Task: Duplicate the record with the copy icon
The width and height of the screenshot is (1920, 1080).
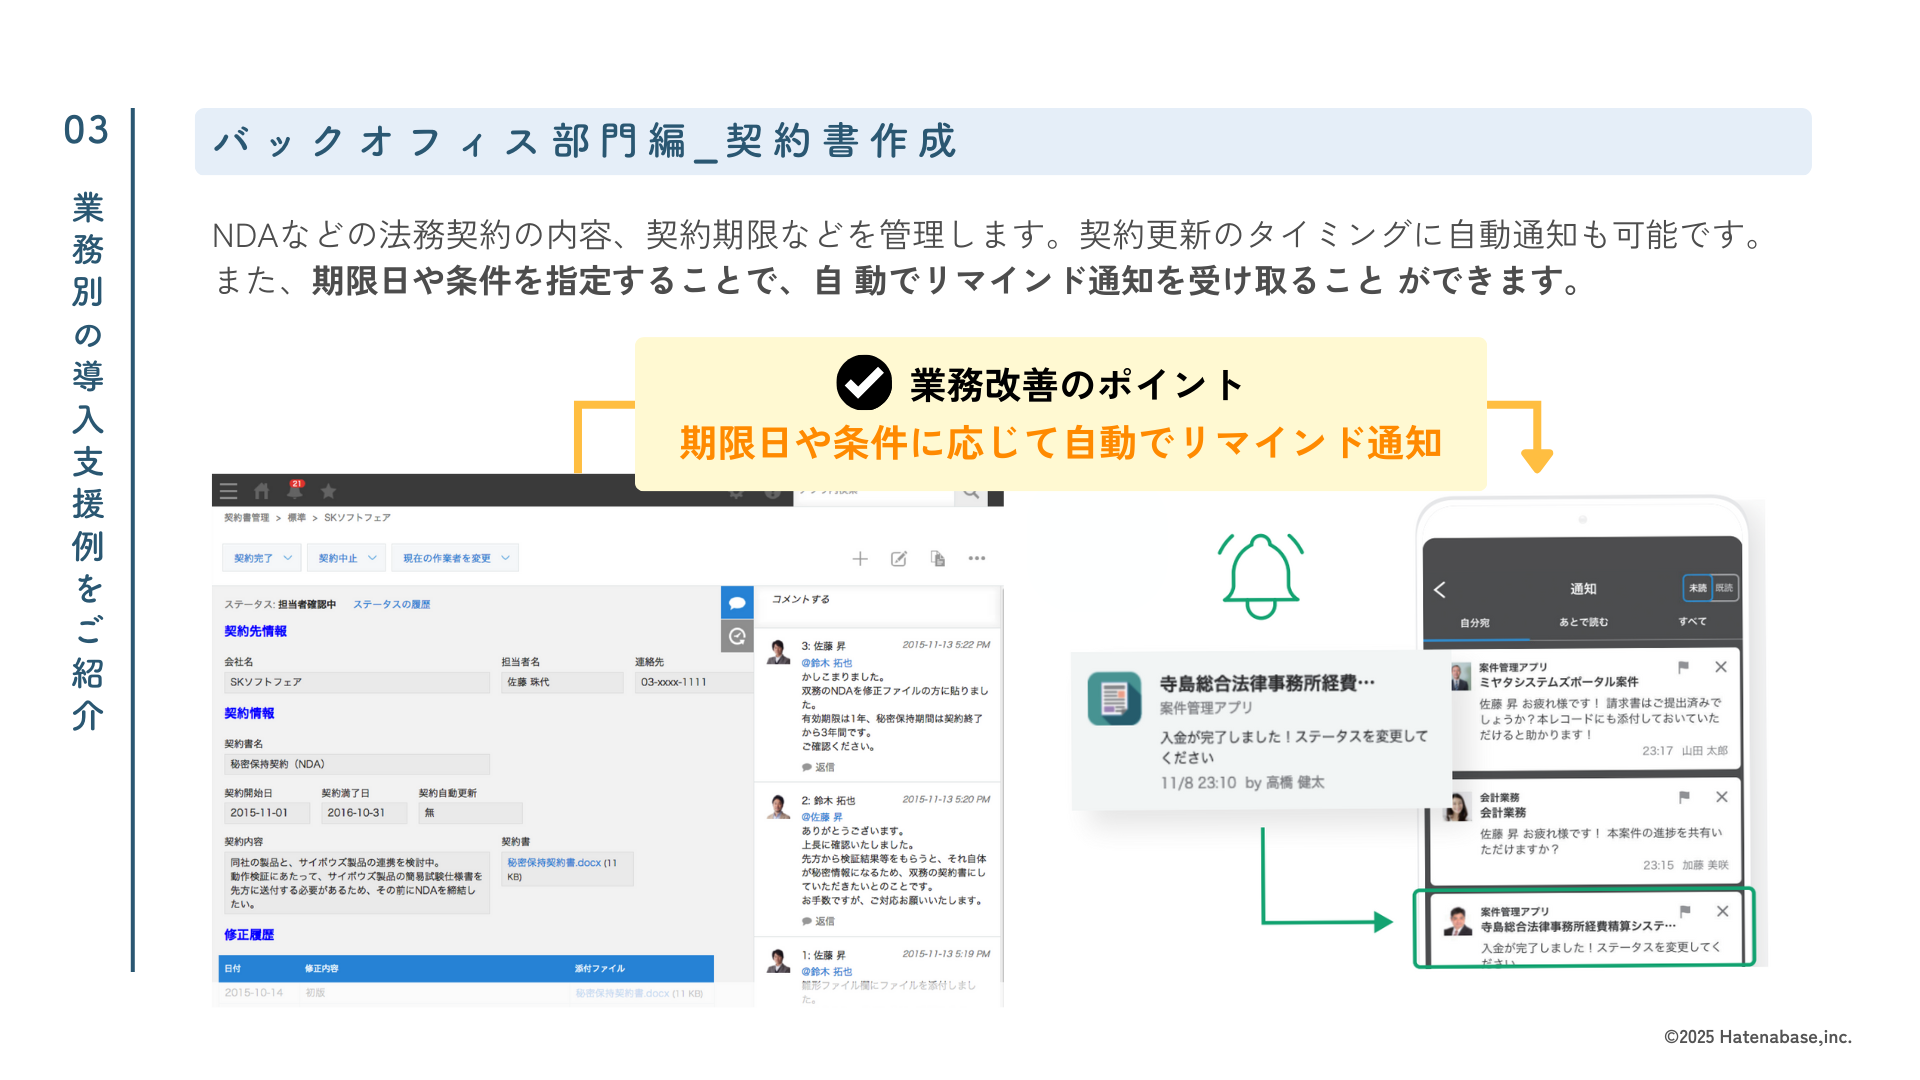Action: coord(937,559)
